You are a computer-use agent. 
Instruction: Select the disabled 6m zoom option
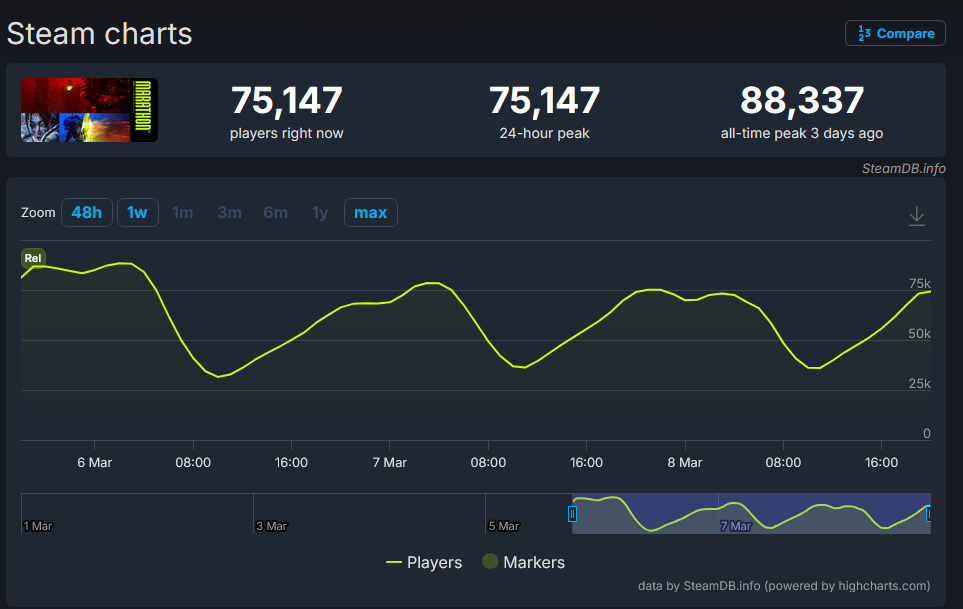(275, 212)
